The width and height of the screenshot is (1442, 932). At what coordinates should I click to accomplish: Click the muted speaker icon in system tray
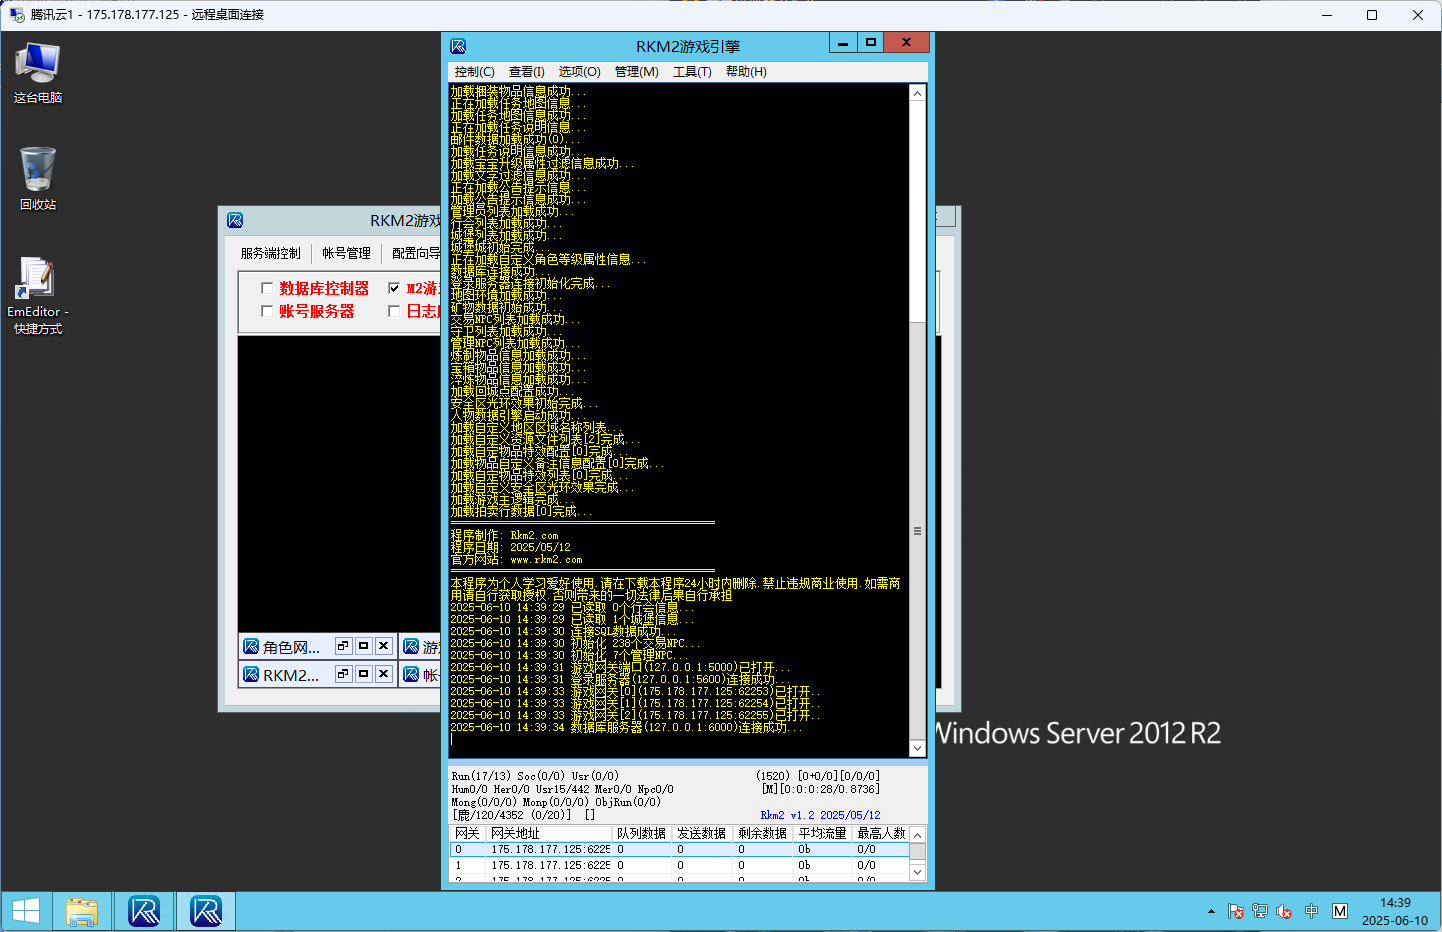point(1284,911)
